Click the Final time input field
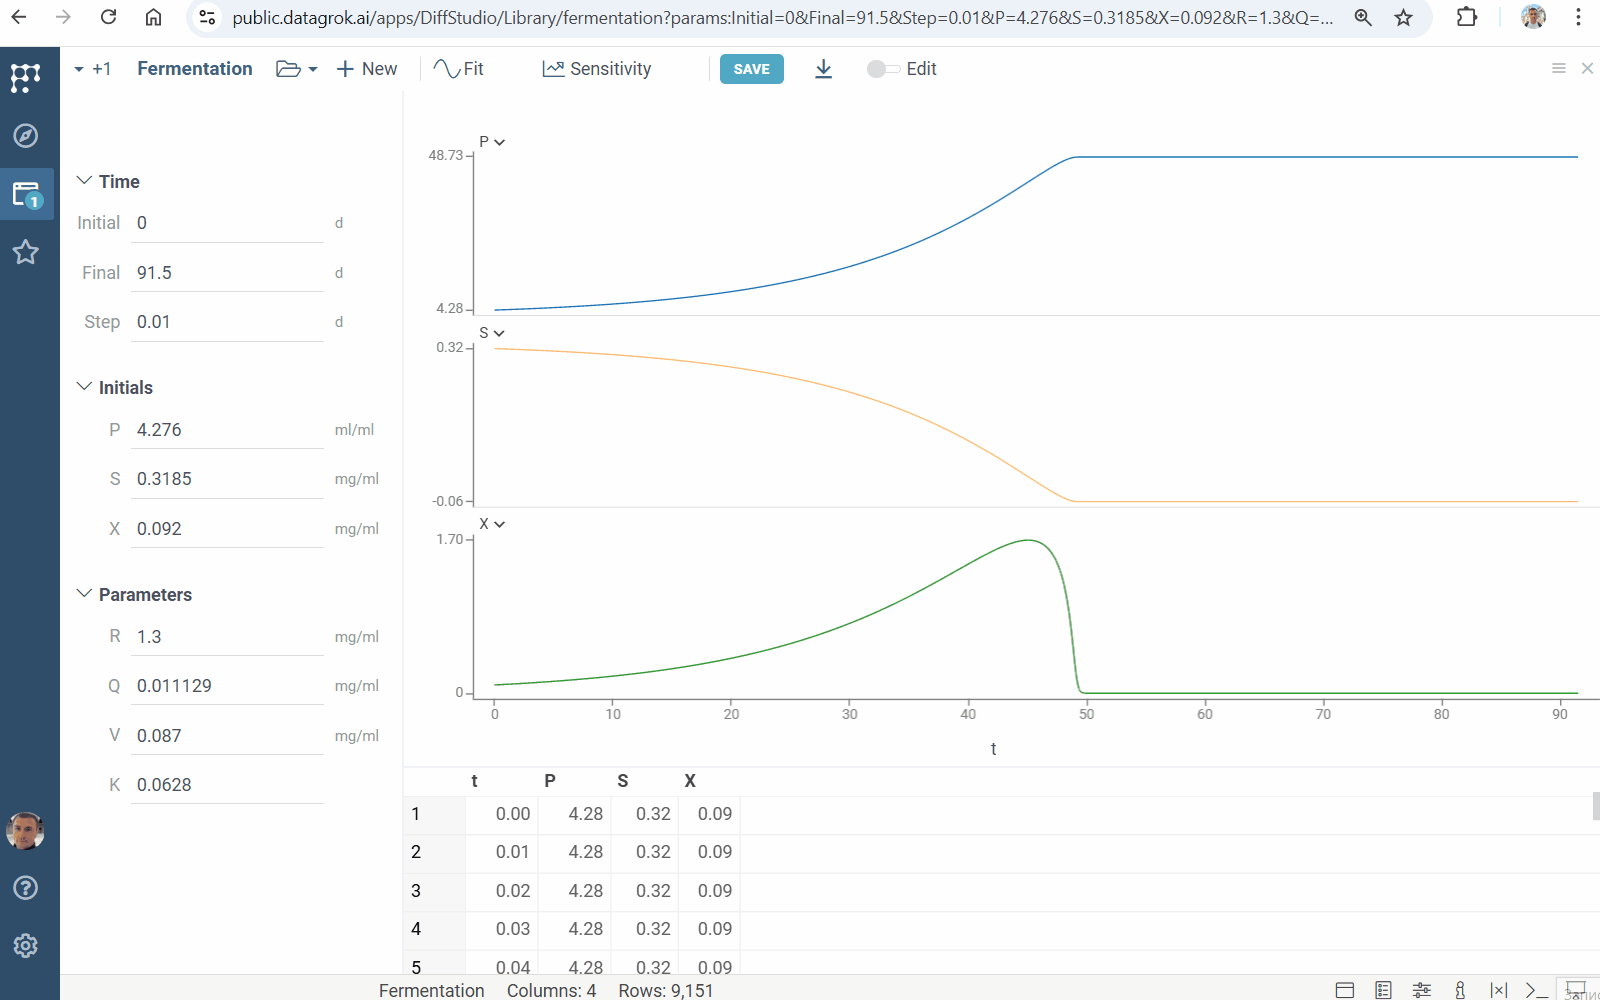This screenshot has width=1600, height=1000. click(227, 273)
